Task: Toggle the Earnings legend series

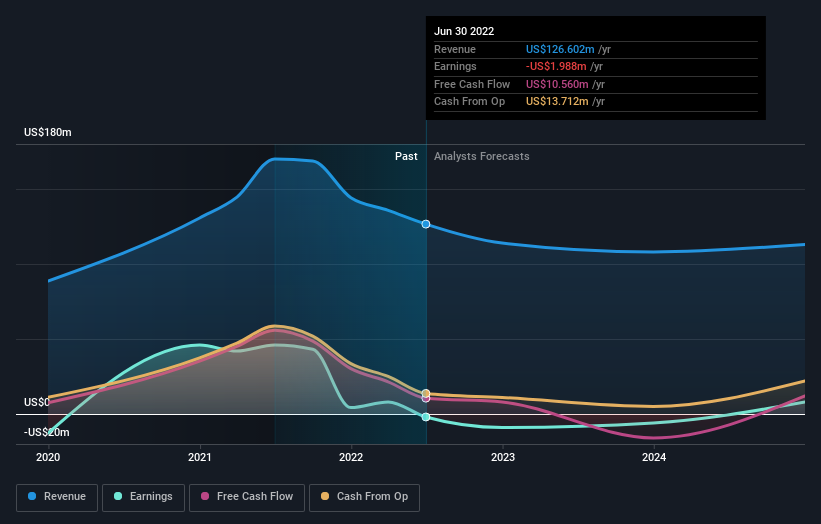Action: coord(143,497)
